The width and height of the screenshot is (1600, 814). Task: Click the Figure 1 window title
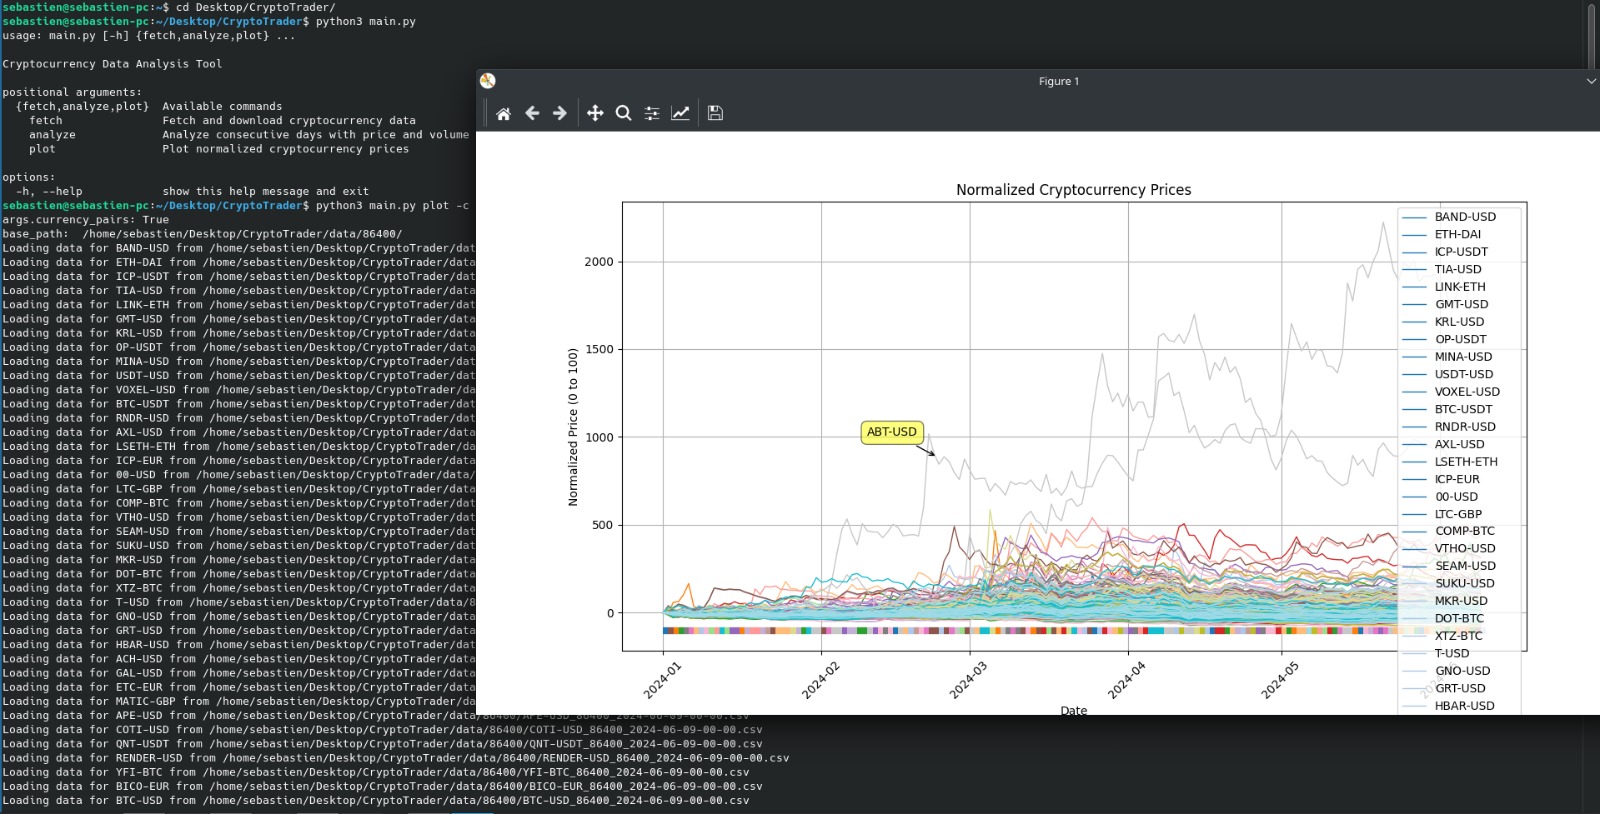[x=1059, y=81]
